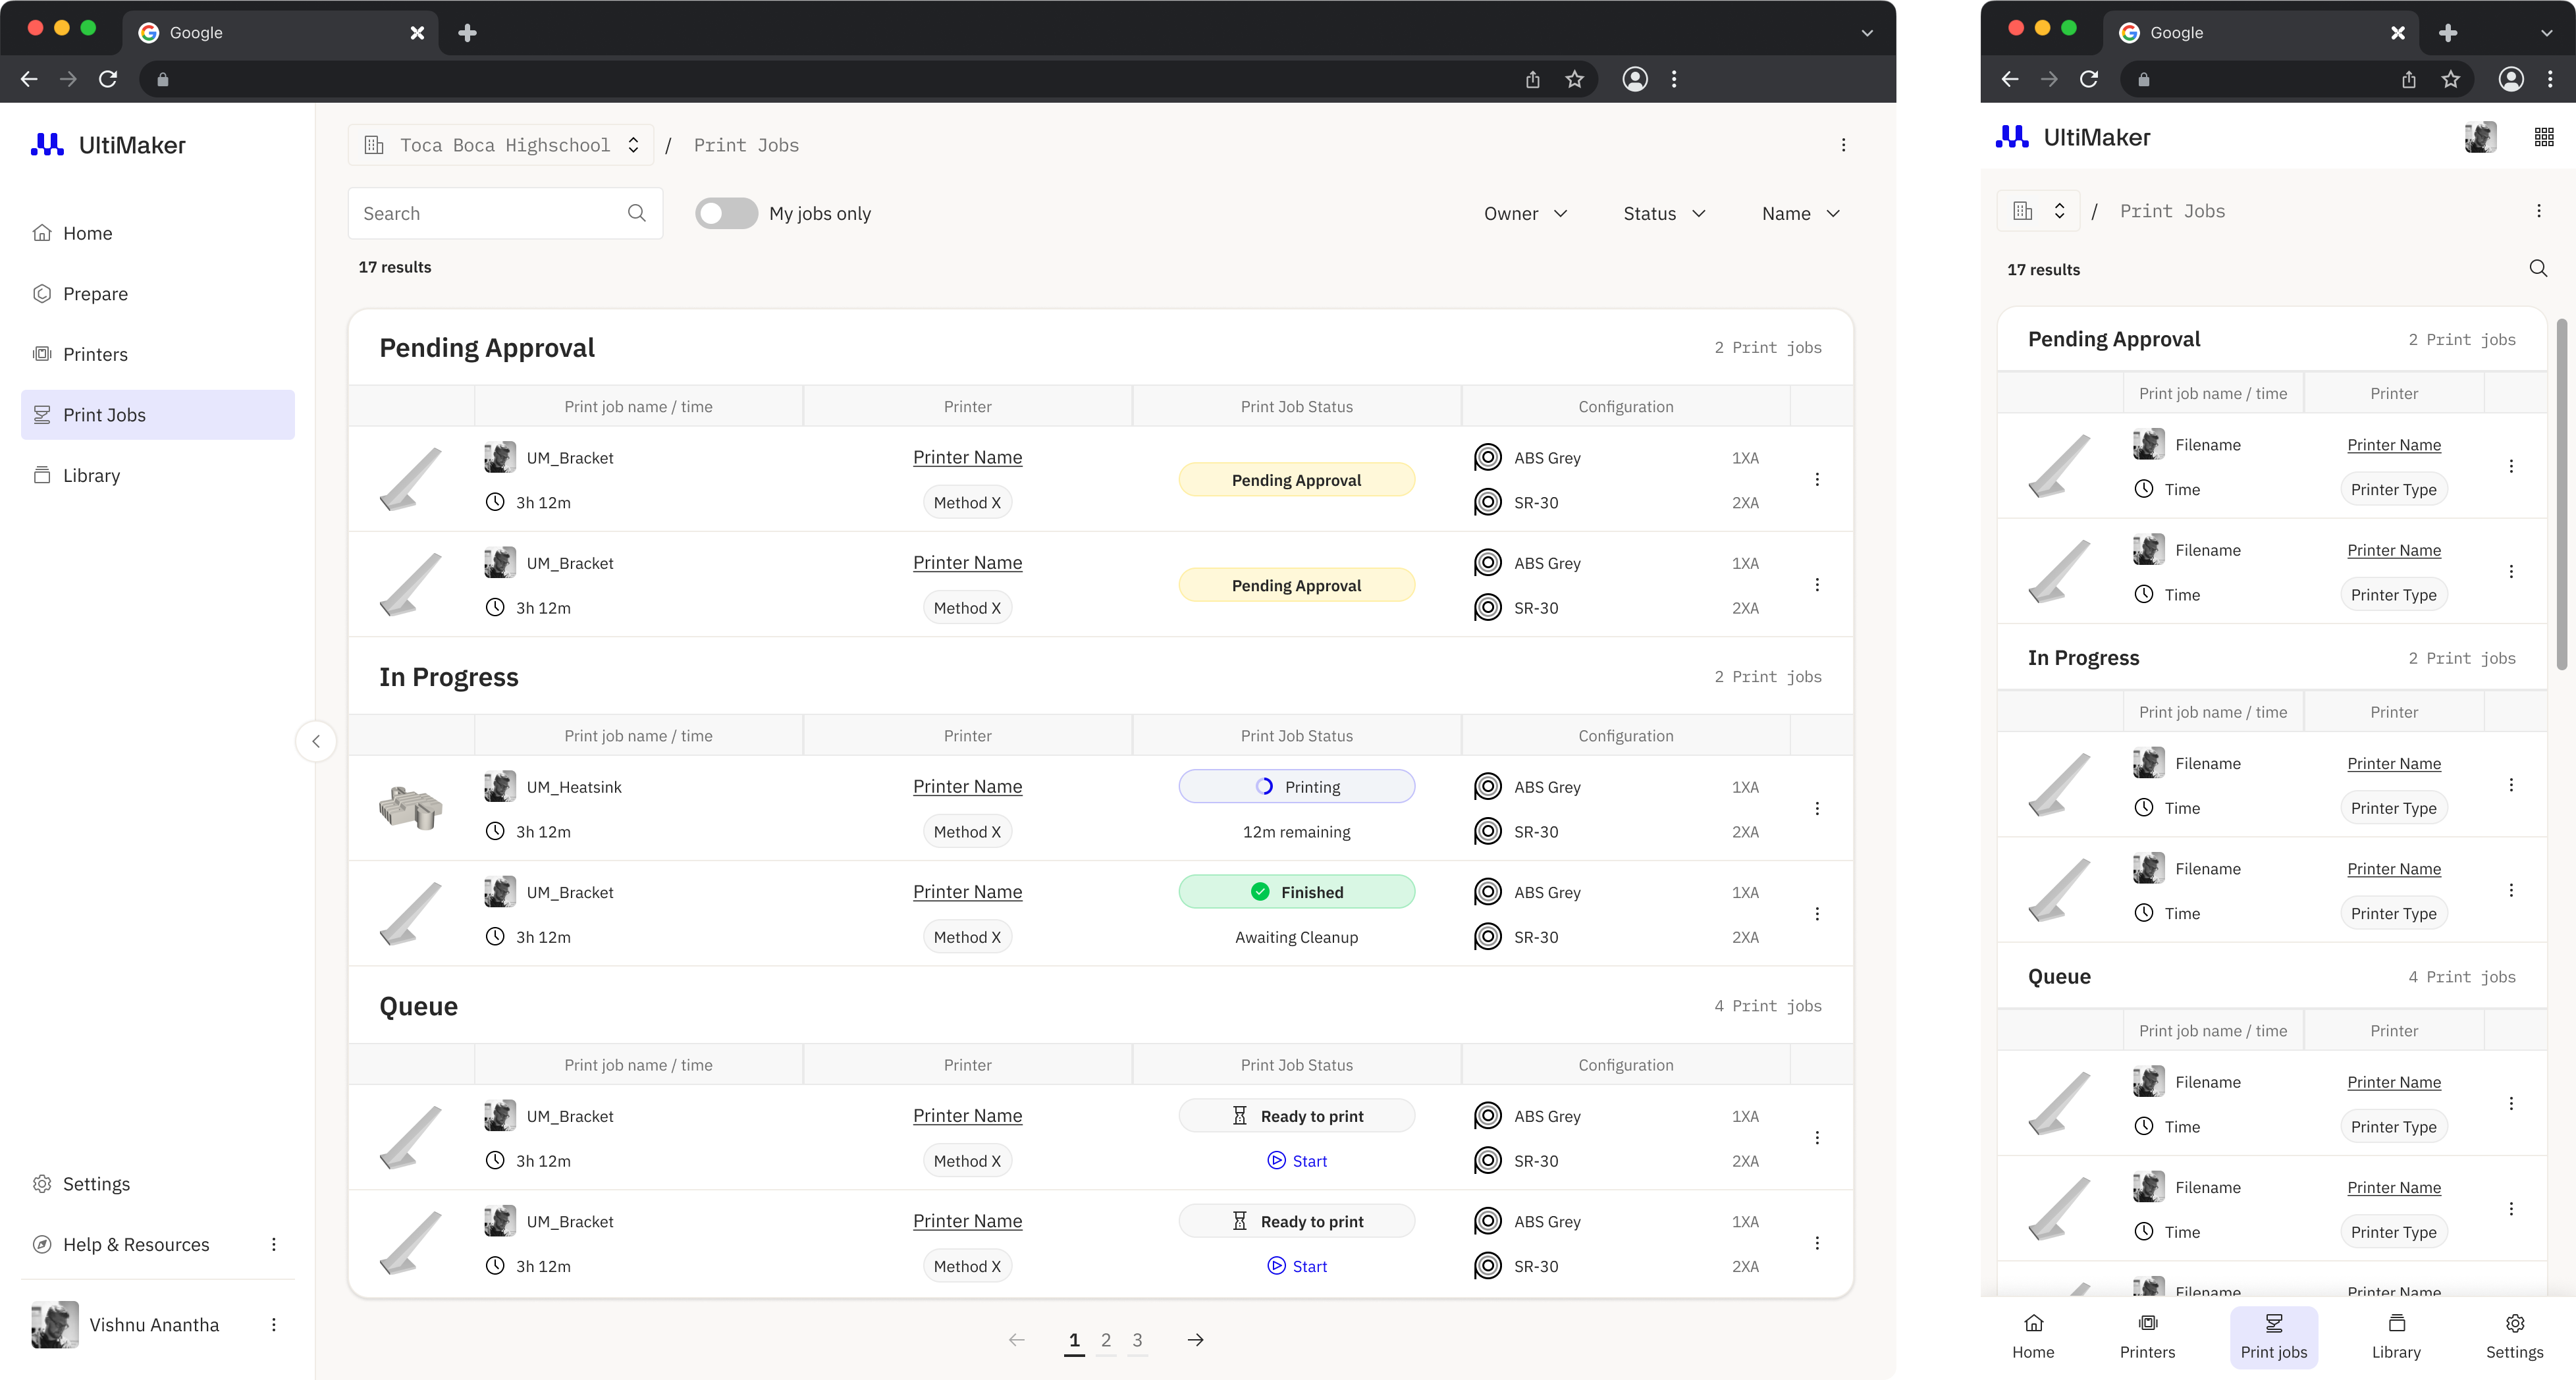
Task: Go to page 2 of results
Action: 1105,1340
